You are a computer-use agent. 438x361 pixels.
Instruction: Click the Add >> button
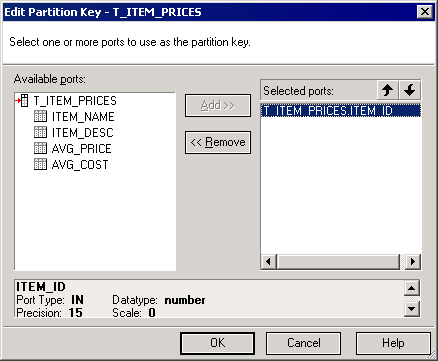point(218,106)
